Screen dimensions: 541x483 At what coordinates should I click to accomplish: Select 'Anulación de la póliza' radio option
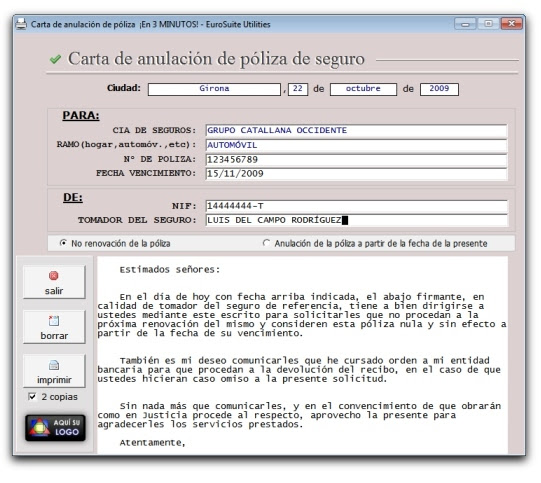(x=266, y=243)
